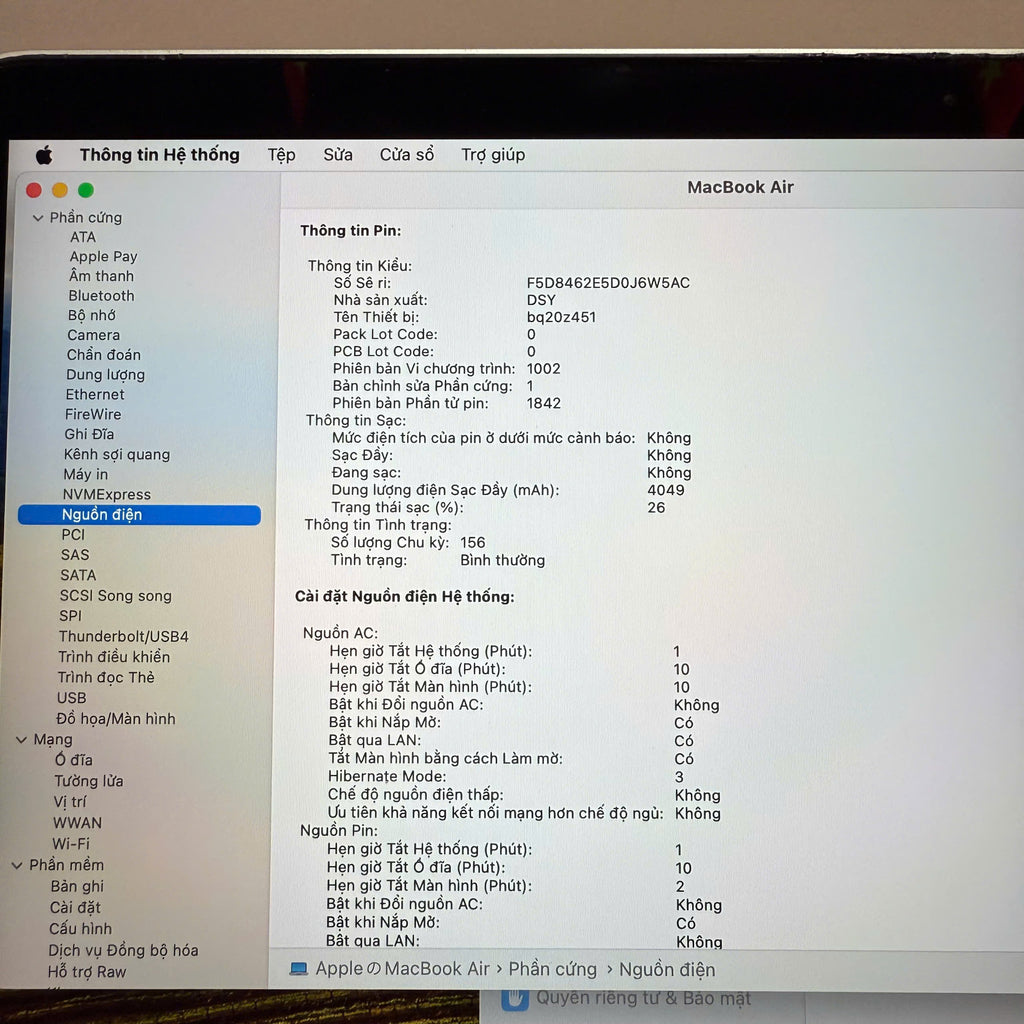Open the Sửa menu

(338, 155)
